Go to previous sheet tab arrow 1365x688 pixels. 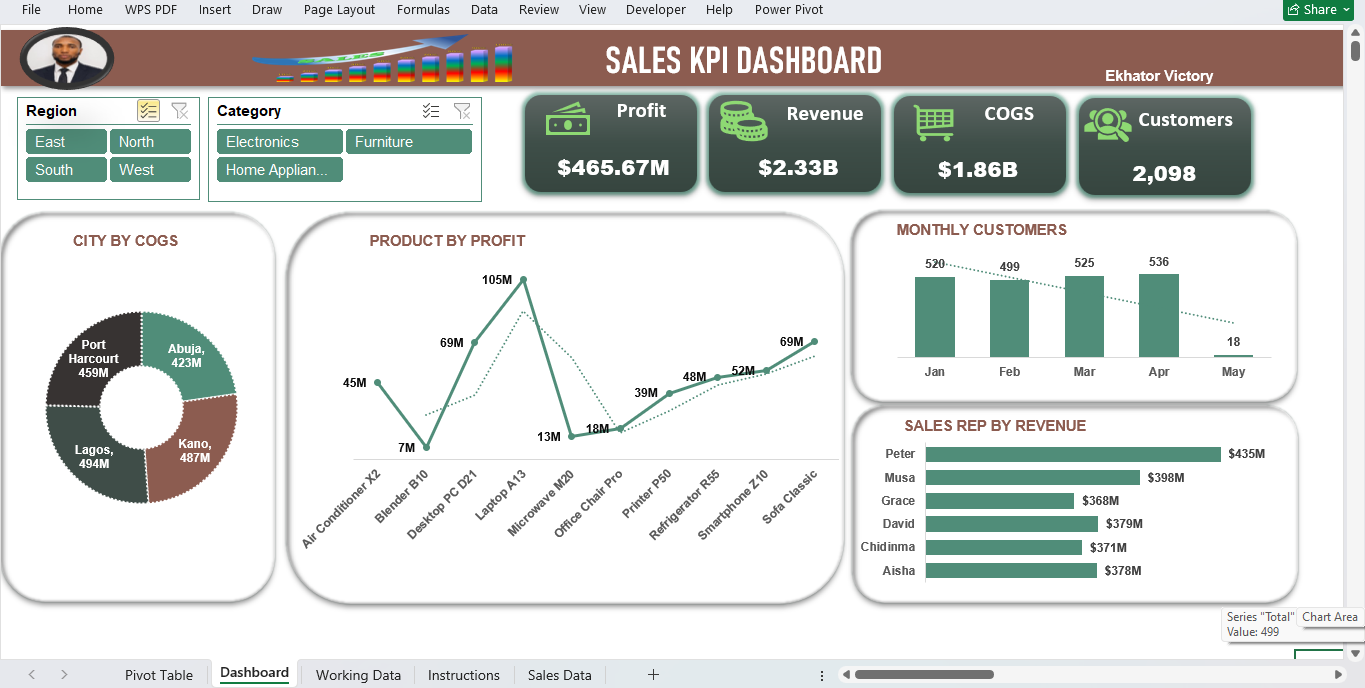pos(31,675)
